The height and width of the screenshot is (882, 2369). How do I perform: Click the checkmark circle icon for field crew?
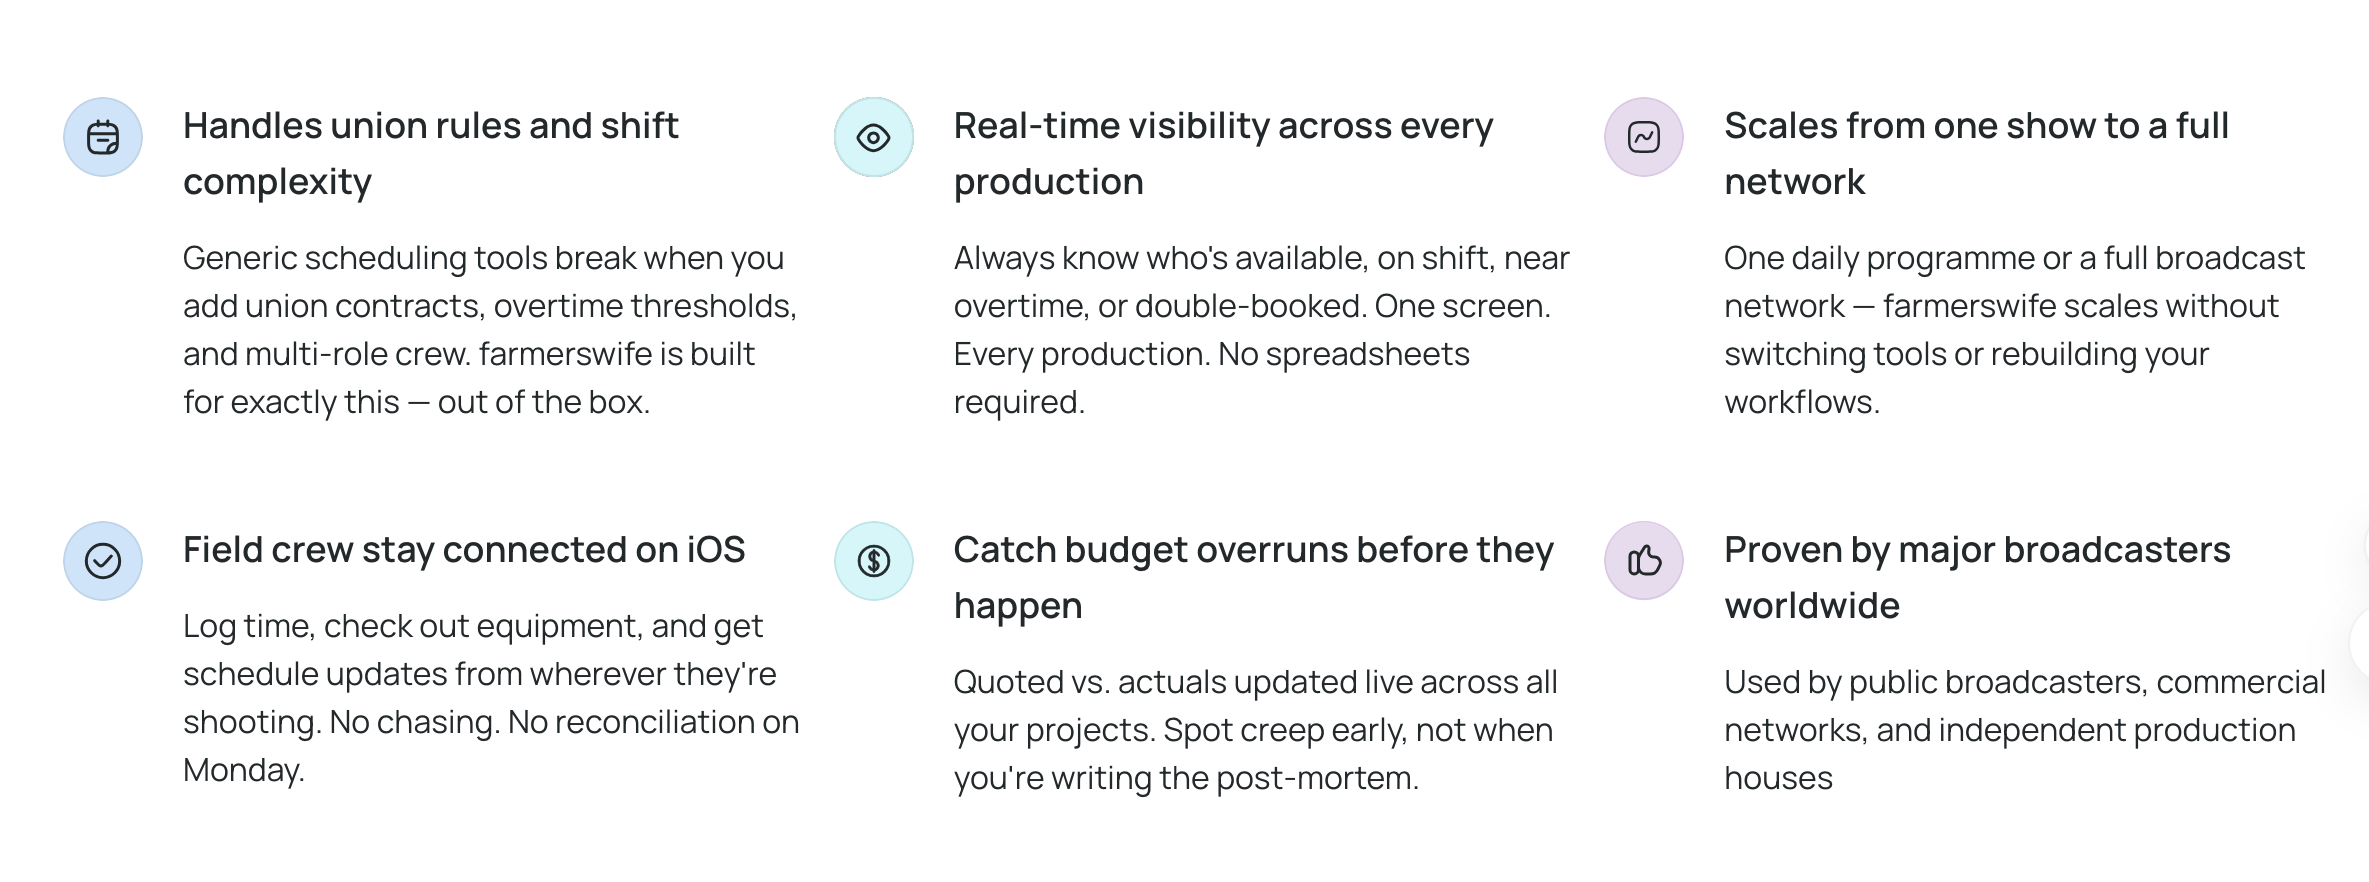pyautogui.click(x=103, y=561)
